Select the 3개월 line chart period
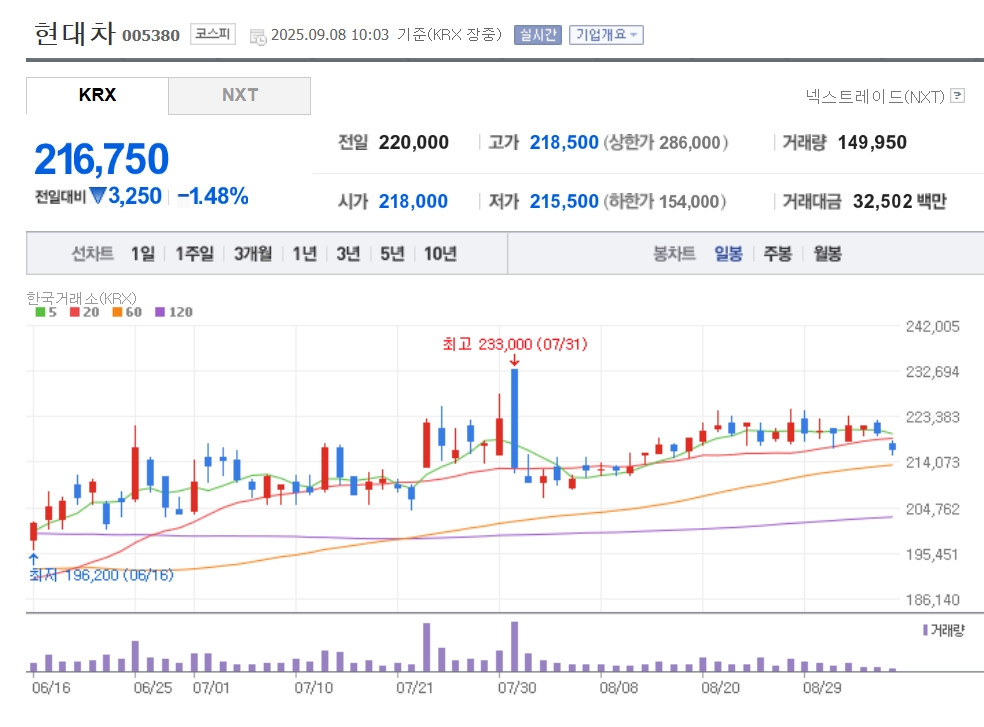 click(253, 254)
